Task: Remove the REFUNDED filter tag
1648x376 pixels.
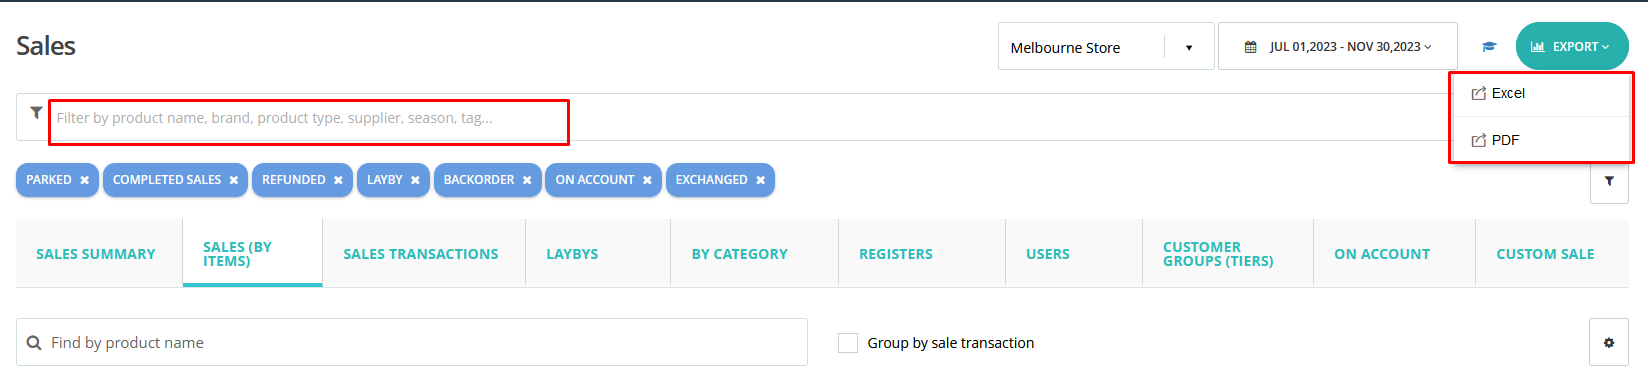Action: [x=338, y=180]
